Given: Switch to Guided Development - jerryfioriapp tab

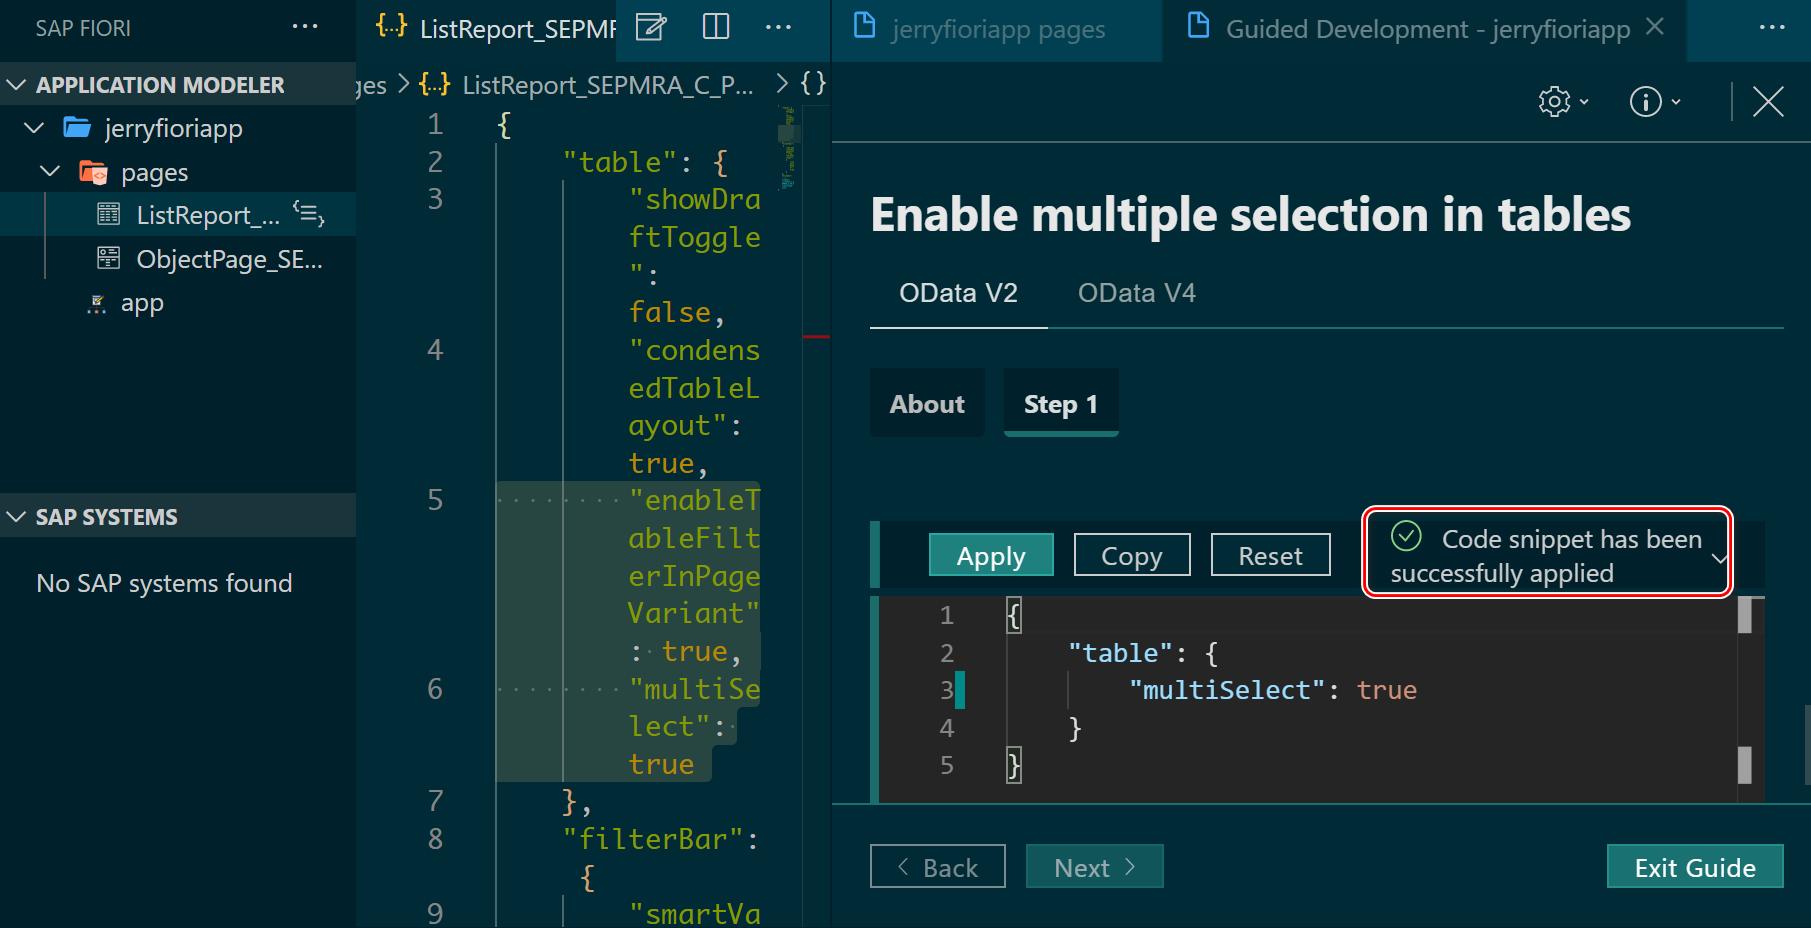Looking at the screenshot, I should tap(1428, 29).
